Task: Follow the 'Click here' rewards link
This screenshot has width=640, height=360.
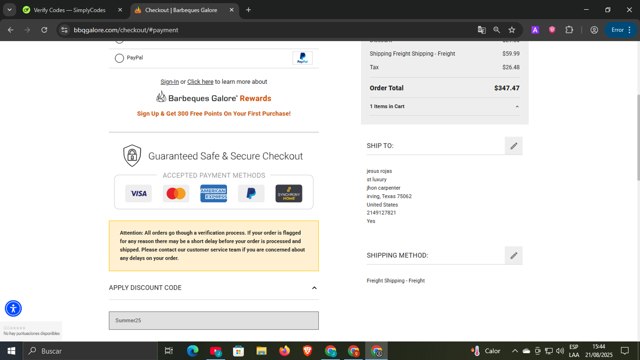Action: [x=200, y=82]
